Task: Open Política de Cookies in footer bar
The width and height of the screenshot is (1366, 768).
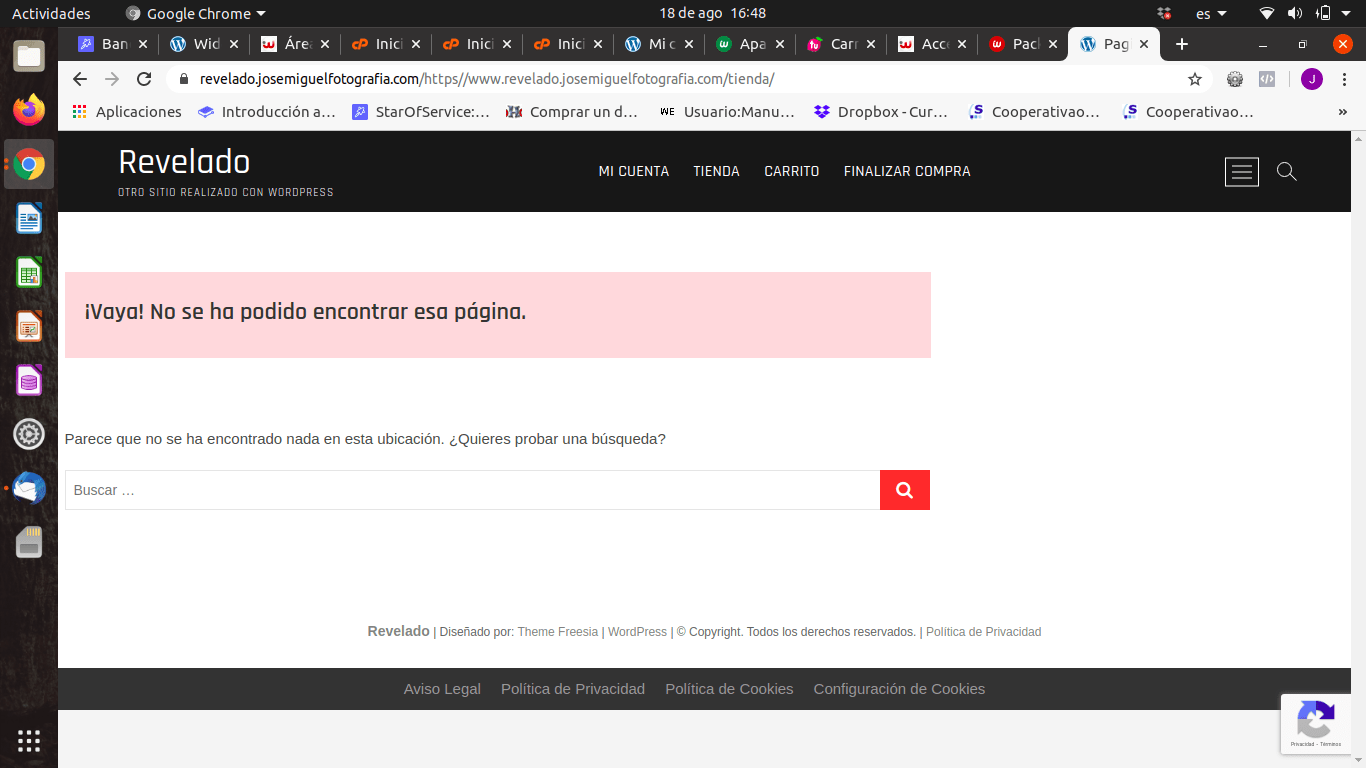Action: pos(729,689)
